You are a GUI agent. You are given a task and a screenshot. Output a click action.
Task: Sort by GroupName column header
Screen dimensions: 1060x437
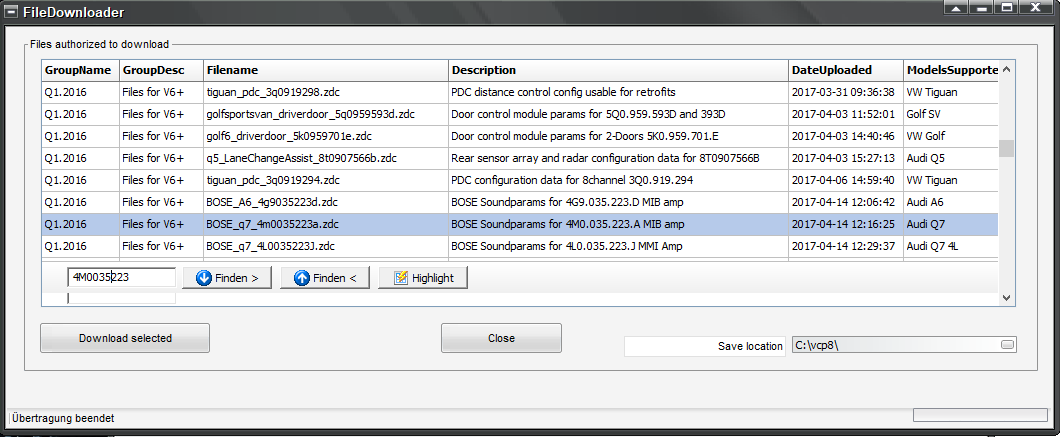pos(80,70)
